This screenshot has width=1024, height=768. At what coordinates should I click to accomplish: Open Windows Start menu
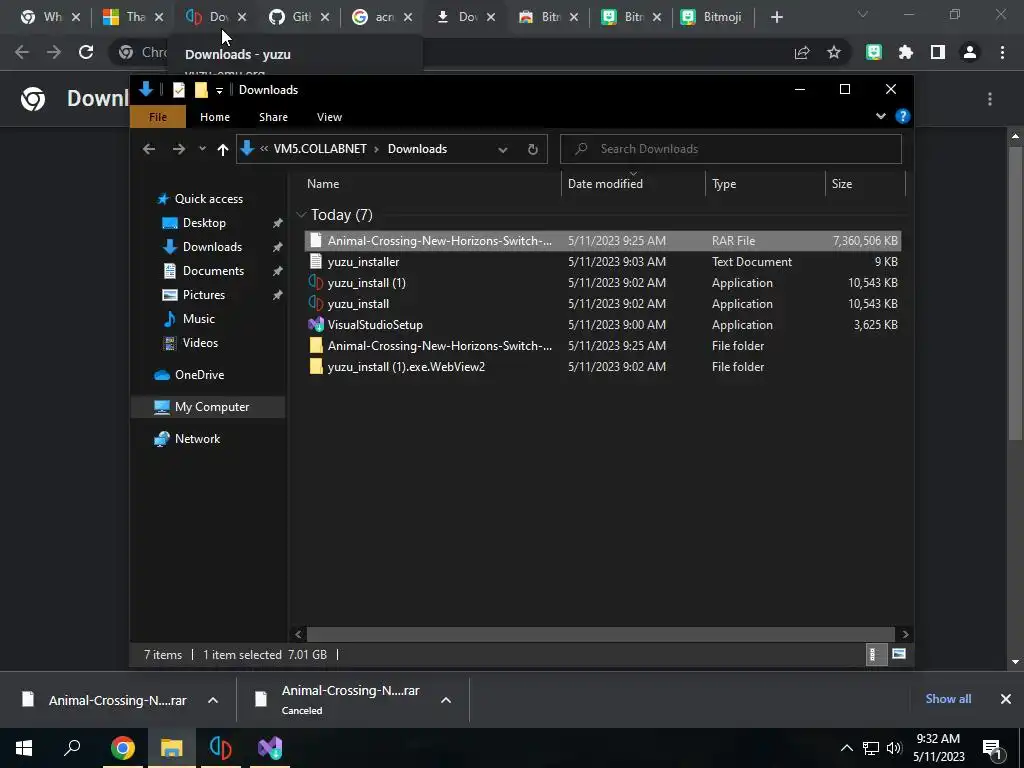24,748
